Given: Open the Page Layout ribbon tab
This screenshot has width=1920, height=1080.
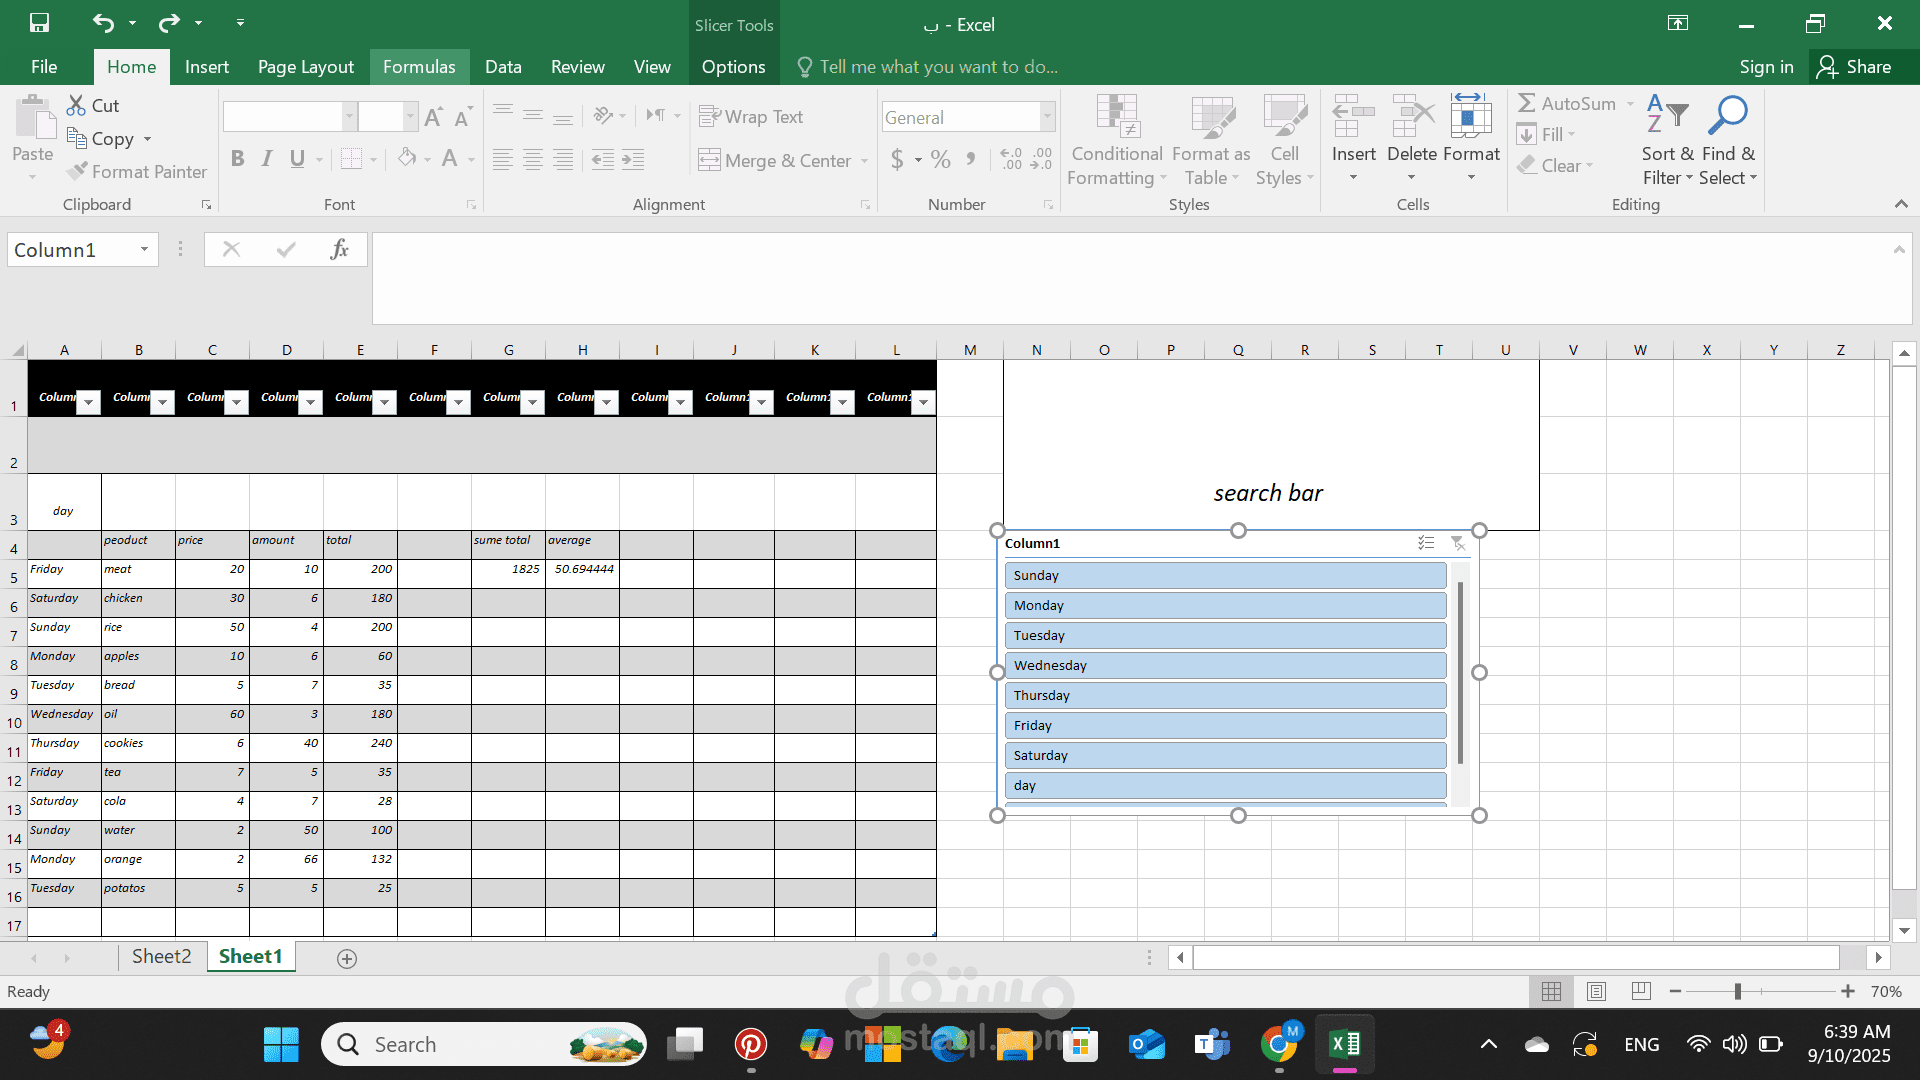Looking at the screenshot, I should (x=305, y=67).
